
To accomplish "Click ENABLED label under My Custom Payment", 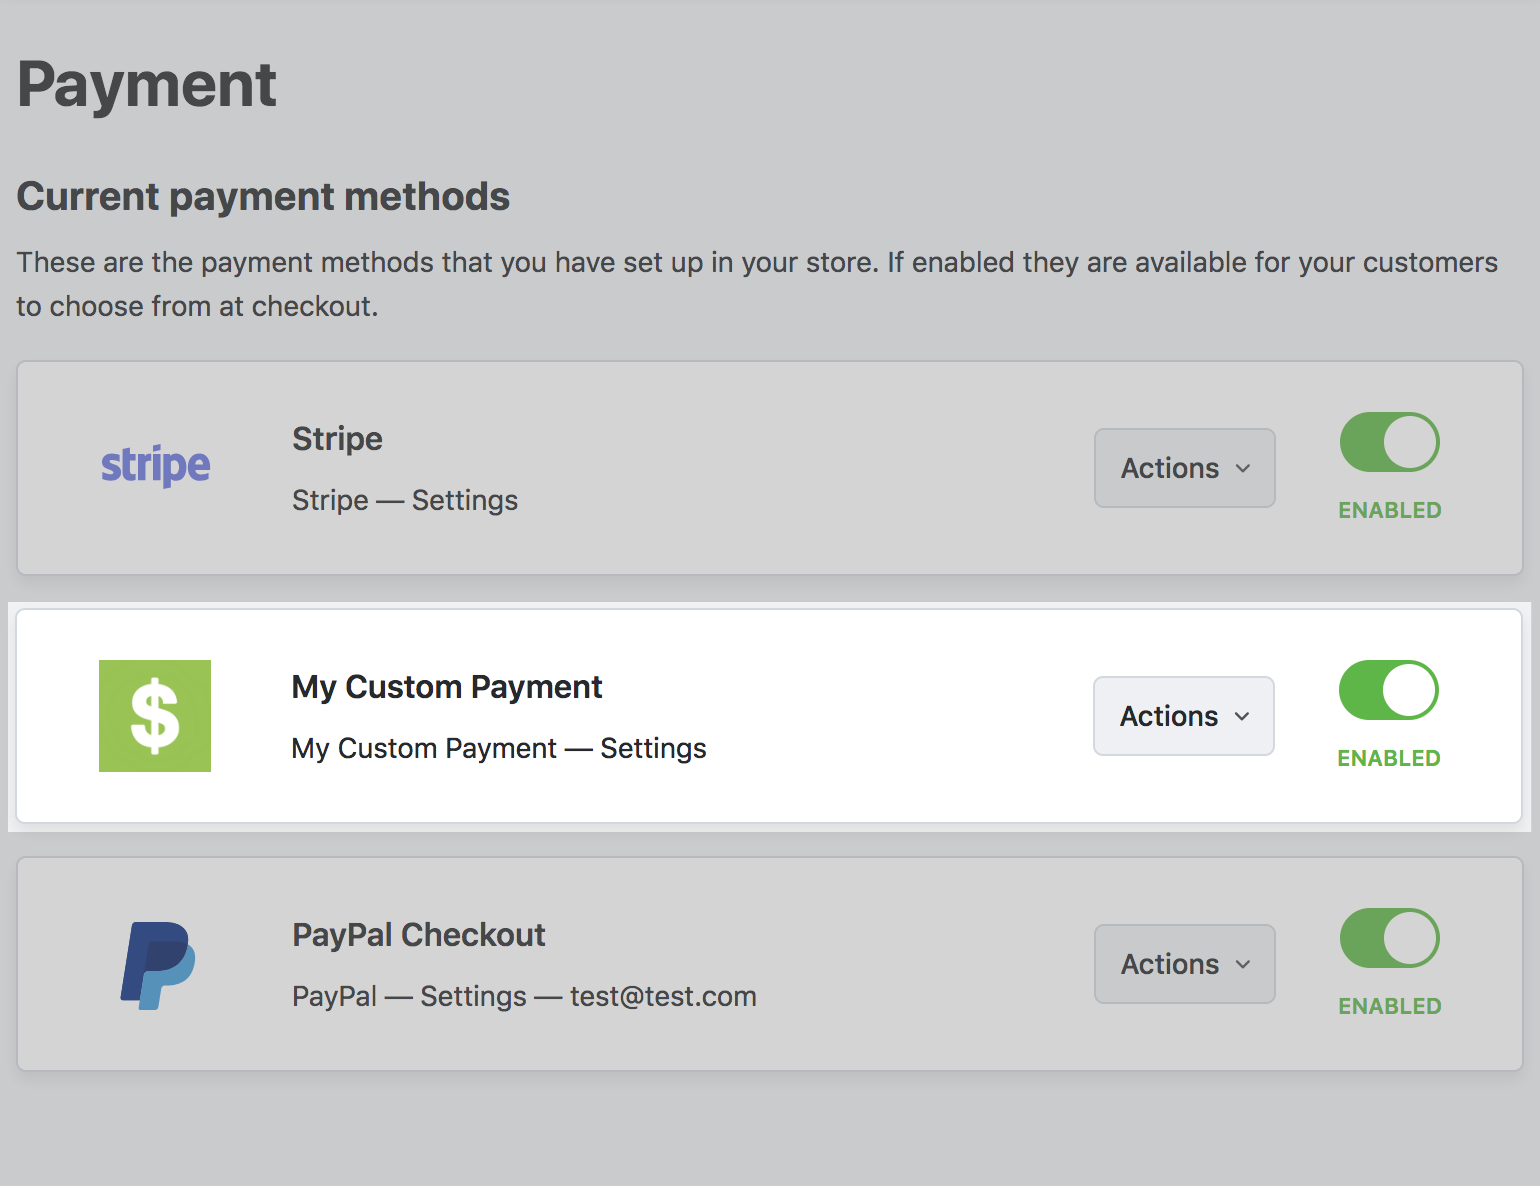I will (1389, 758).
